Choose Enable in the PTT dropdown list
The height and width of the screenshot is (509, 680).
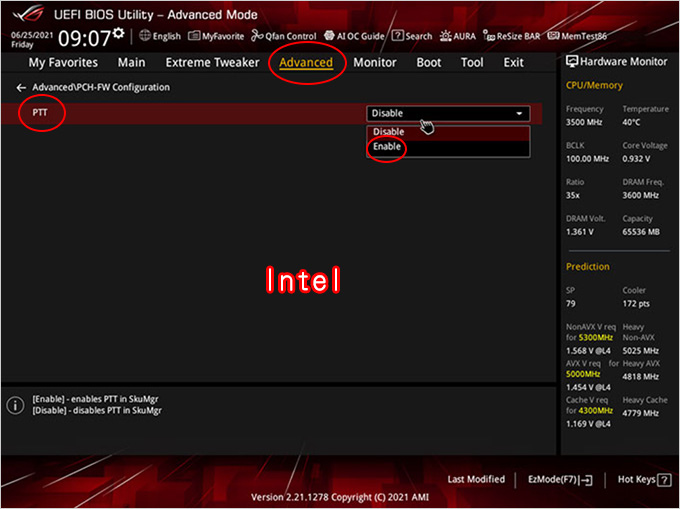(448, 147)
